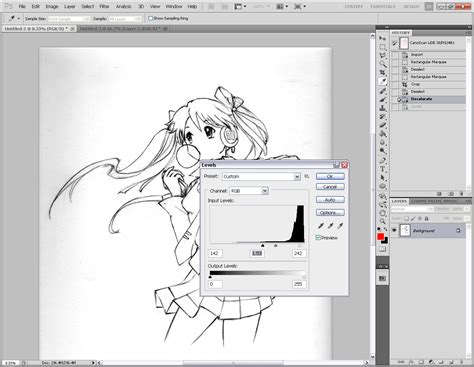The height and width of the screenshot is (367, 474).
Task: Click the output levels white slider
Action: tap(304, 277)
